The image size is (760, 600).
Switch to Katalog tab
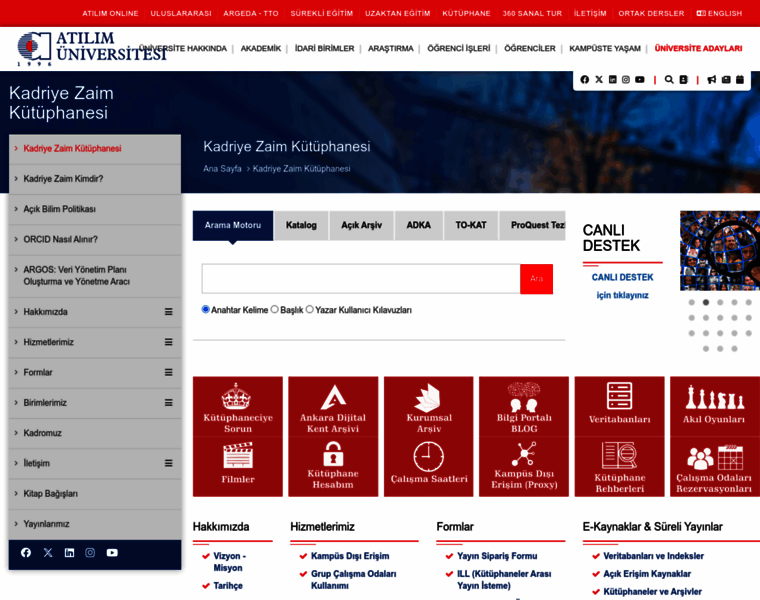coord(301,225)
